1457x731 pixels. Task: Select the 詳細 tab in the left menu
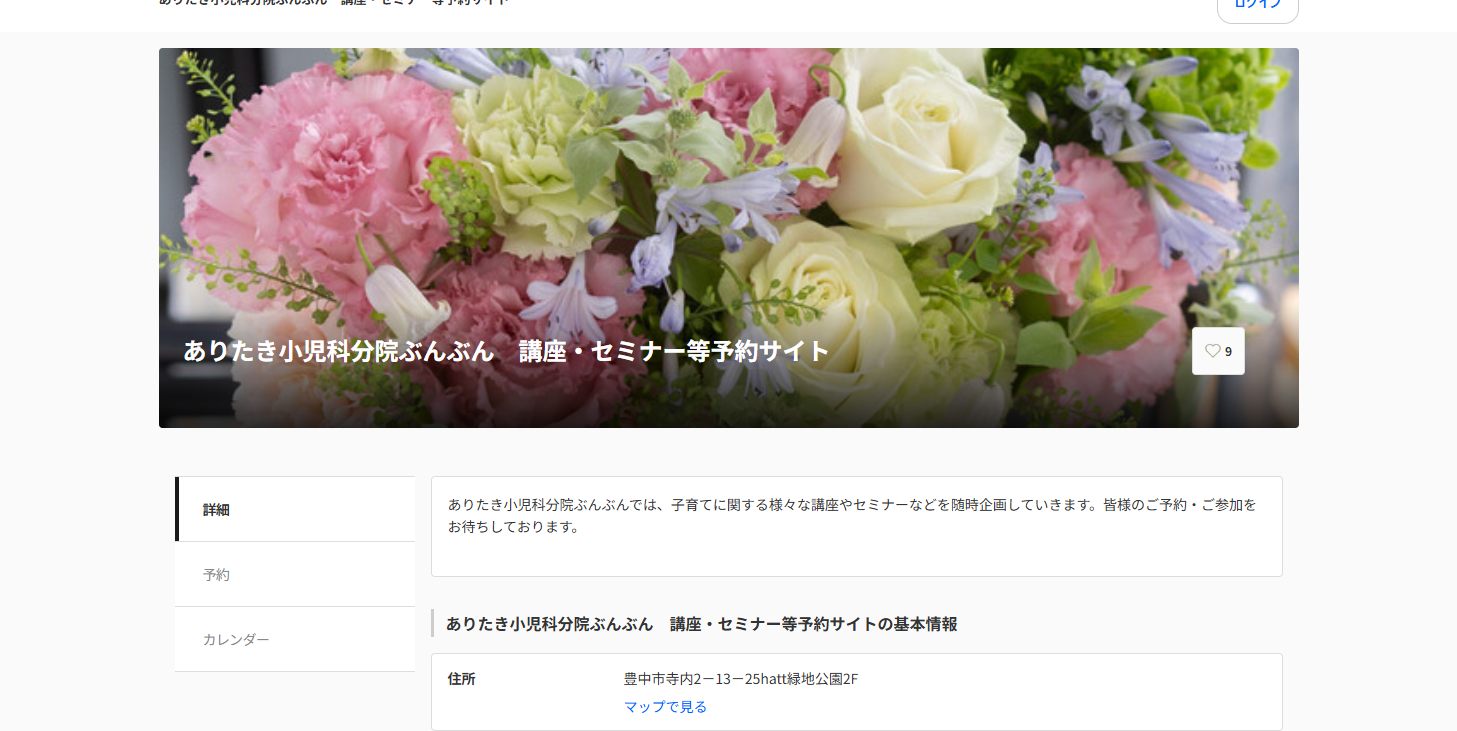[215, 509]
